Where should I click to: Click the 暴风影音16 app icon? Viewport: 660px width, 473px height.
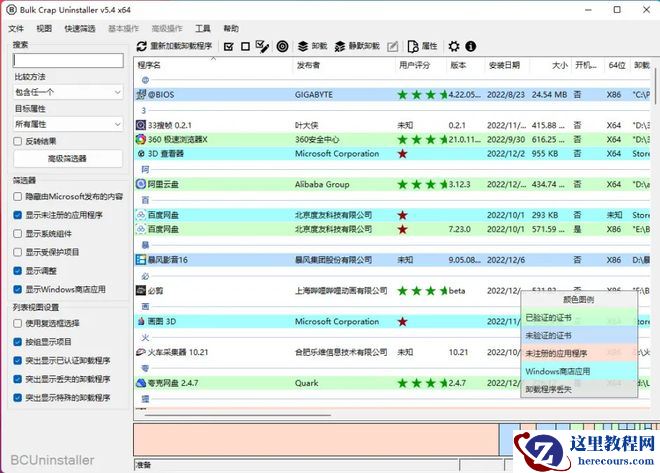pyautogui.click(x=141, y=260)
